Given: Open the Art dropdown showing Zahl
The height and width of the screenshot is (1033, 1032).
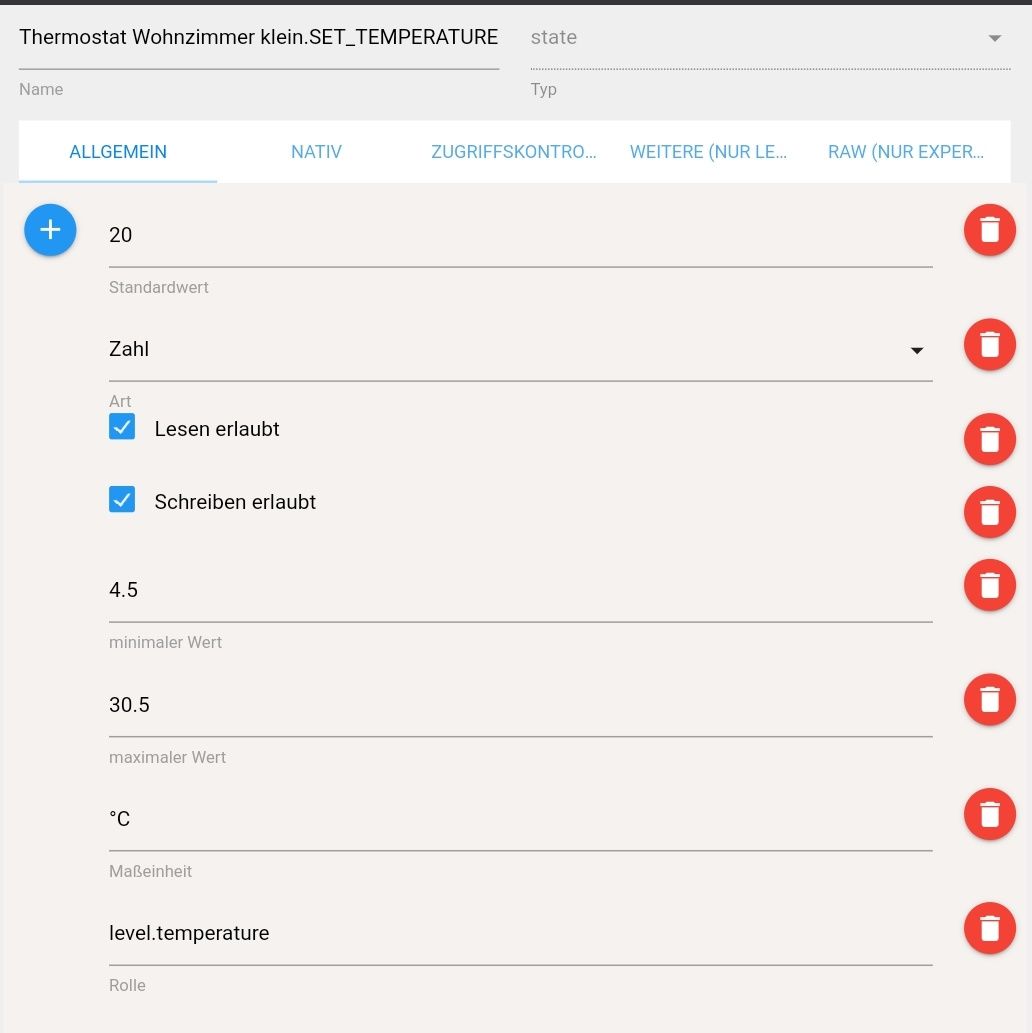Looking at the screenshot, I should pyautogui.click(x=521, y=349).
